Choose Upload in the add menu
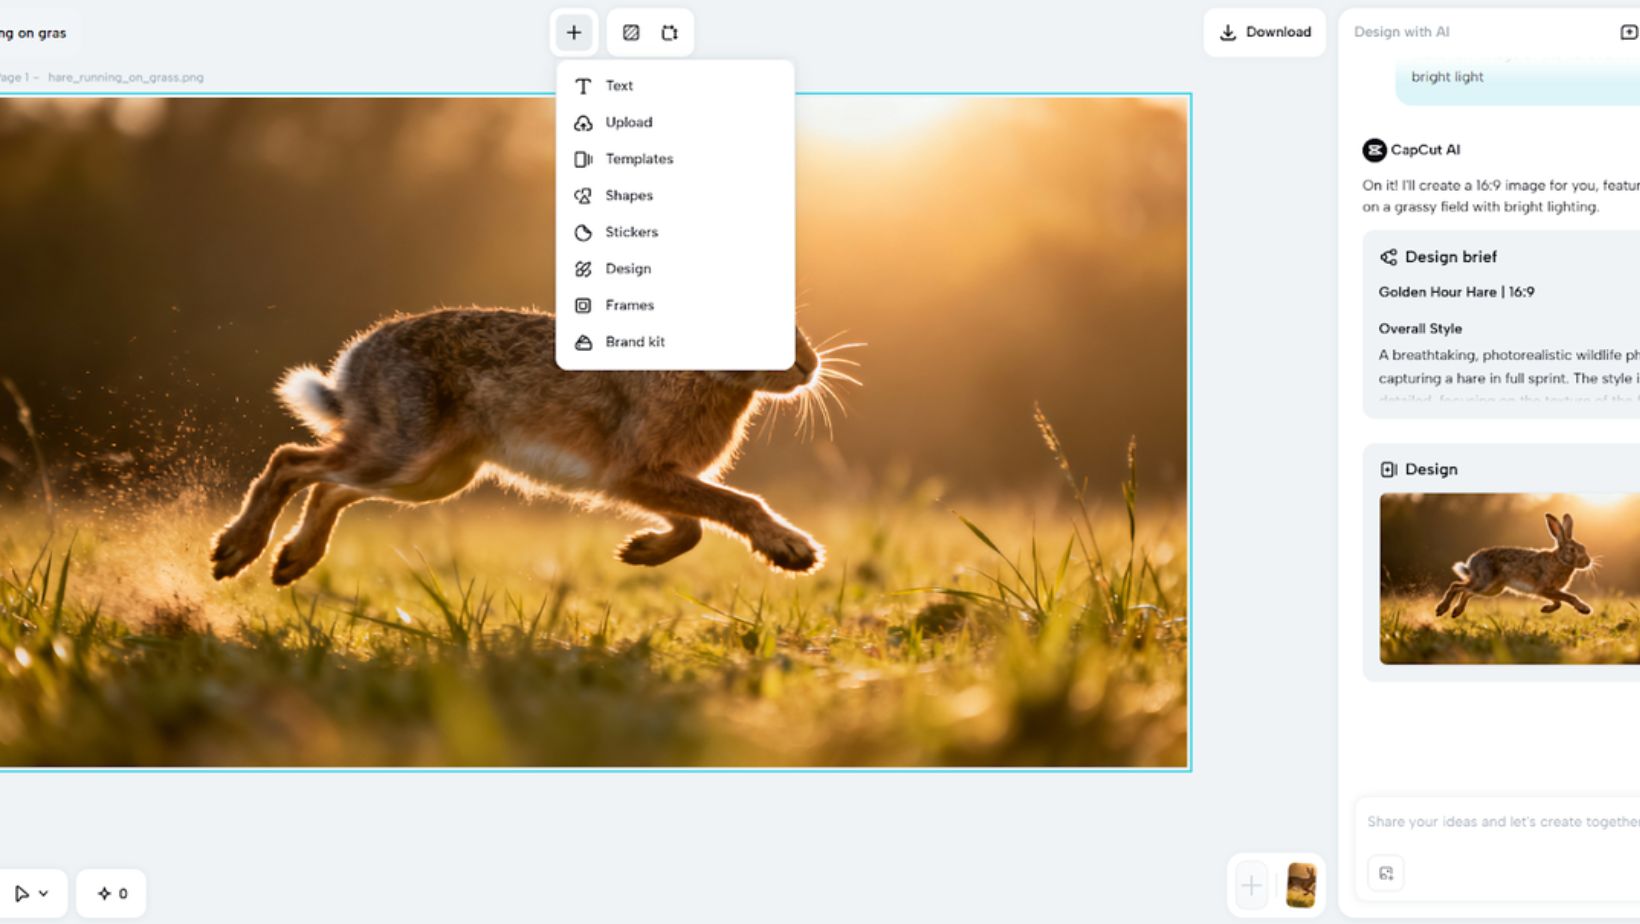Viewport: 1640px width, 924px height. 628,122
